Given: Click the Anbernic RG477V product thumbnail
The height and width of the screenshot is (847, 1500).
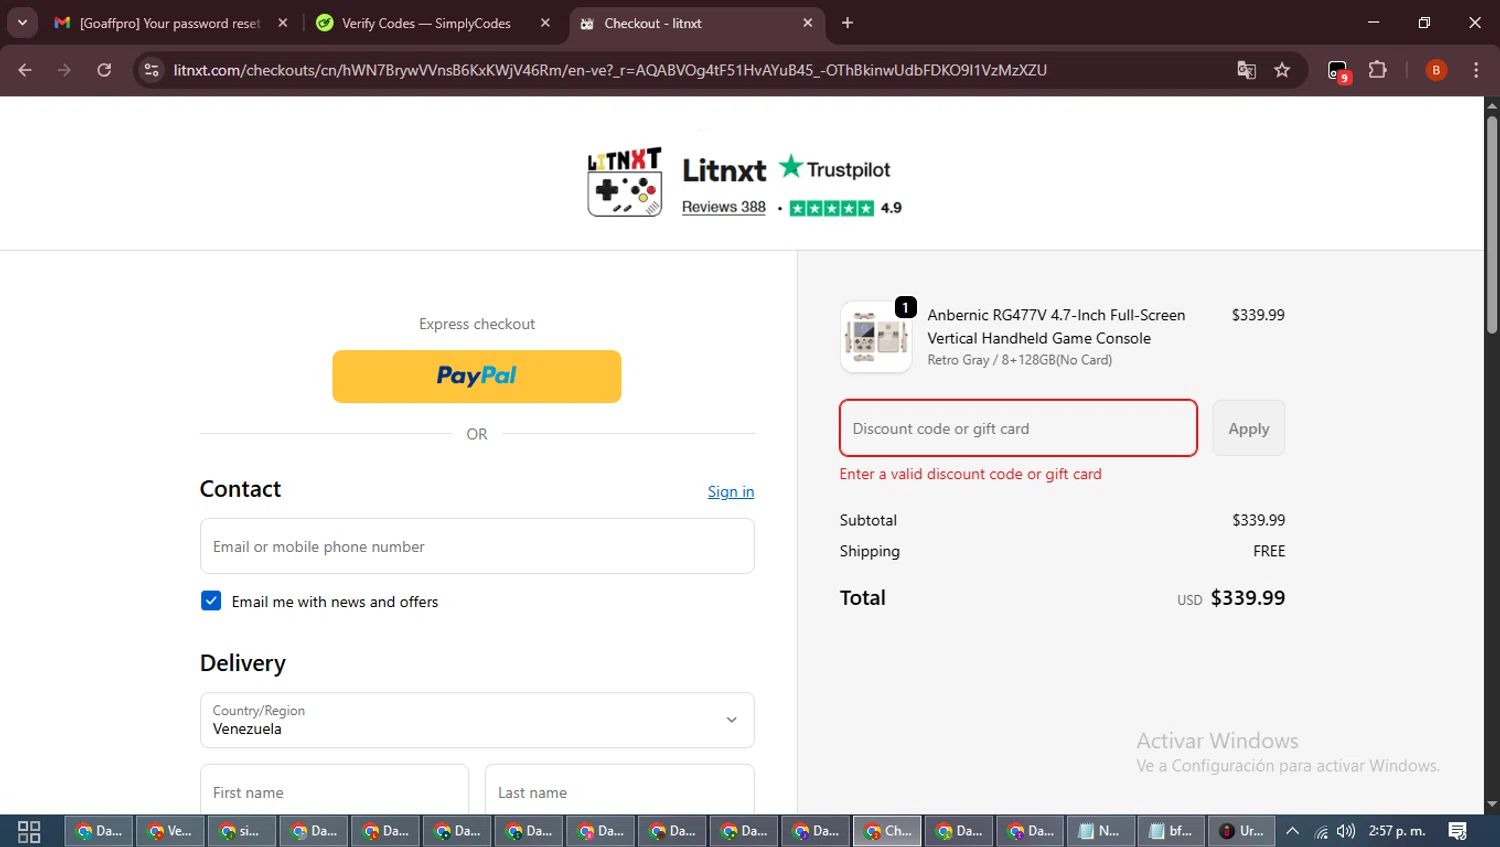Looking at the screenshot, I should coord(876,337).
